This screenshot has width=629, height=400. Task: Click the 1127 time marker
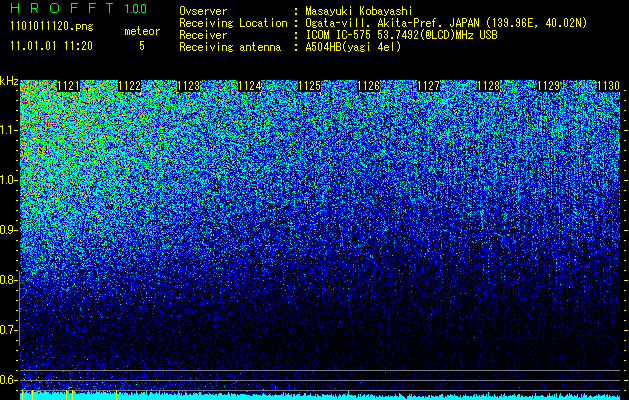(x=428, y=86)
